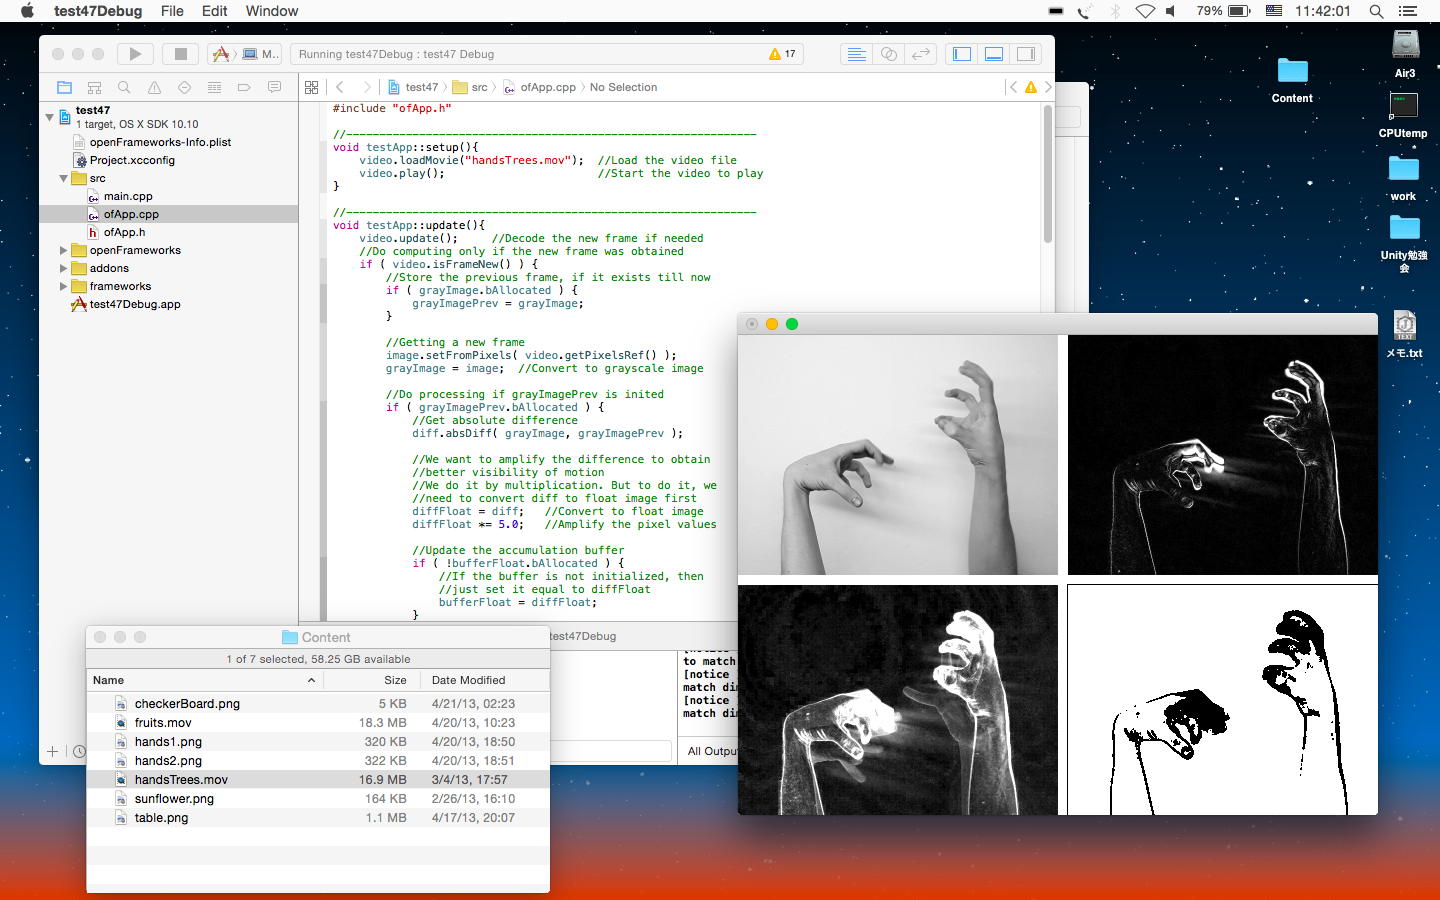Show the right Utilities panel
Screen dimensions: 1440x900
point(1026,54)
